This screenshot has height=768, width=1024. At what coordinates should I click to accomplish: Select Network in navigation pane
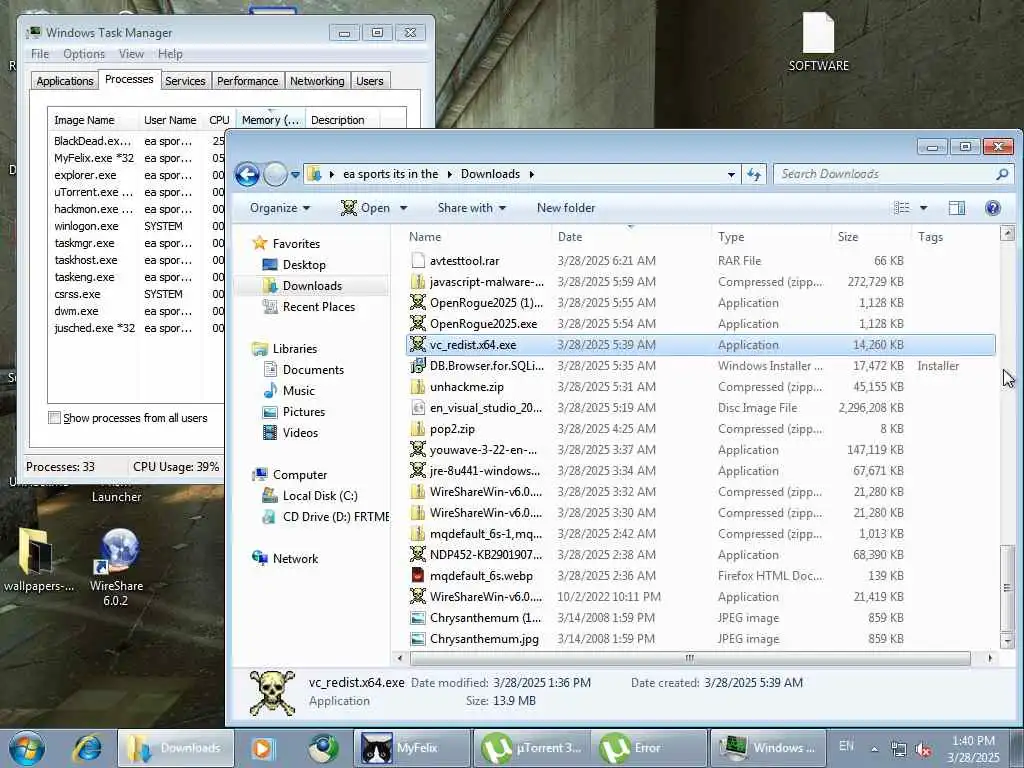[295, 558]
